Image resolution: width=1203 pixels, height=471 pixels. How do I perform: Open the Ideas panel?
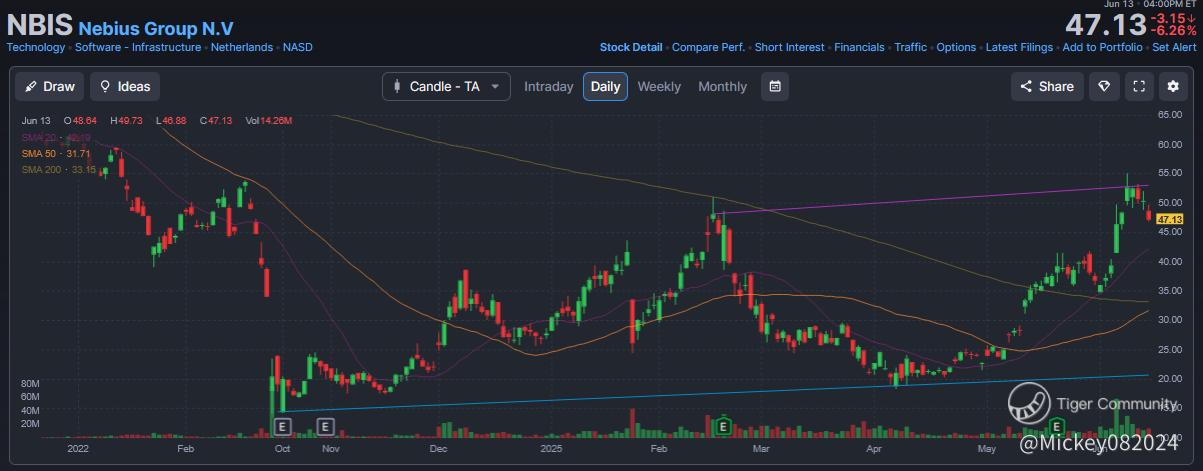coord(125,86)
